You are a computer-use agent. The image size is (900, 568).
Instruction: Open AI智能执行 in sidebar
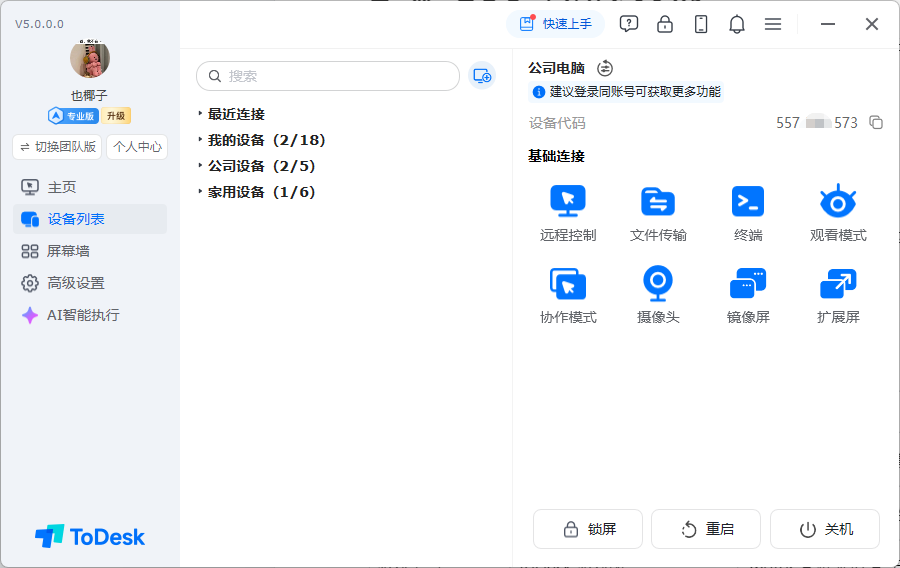[90, 315]
